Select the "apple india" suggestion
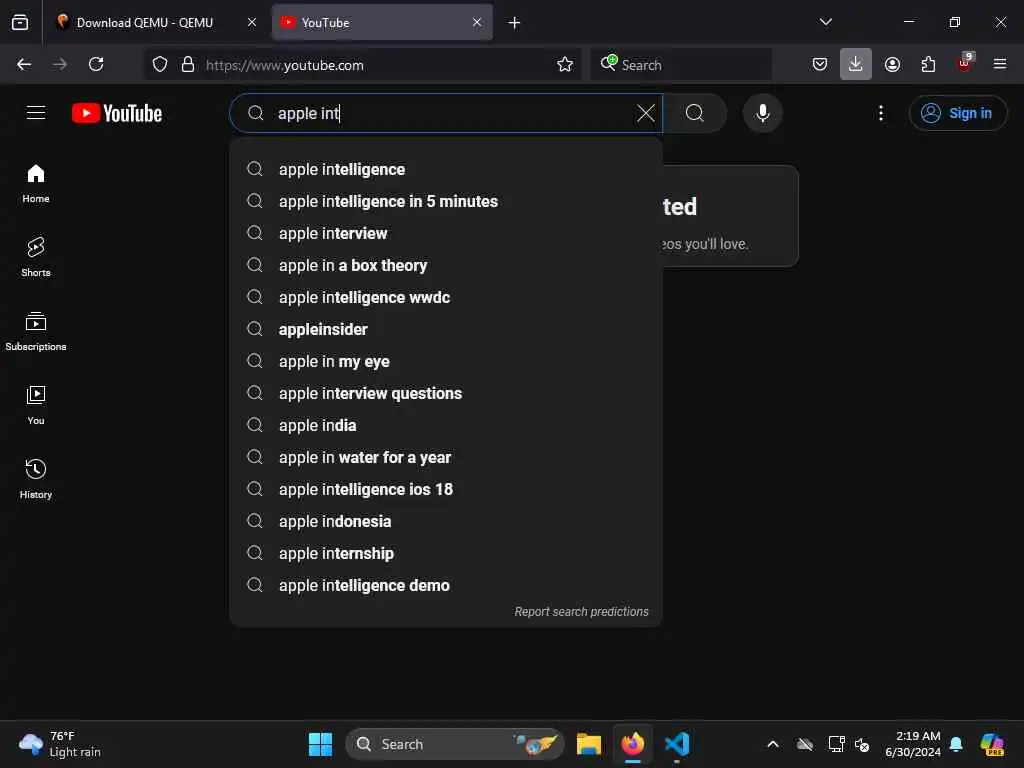Image resolution: width=1024 pixels, height=768 pixels. pyautogui.click(x=446, y=425)
